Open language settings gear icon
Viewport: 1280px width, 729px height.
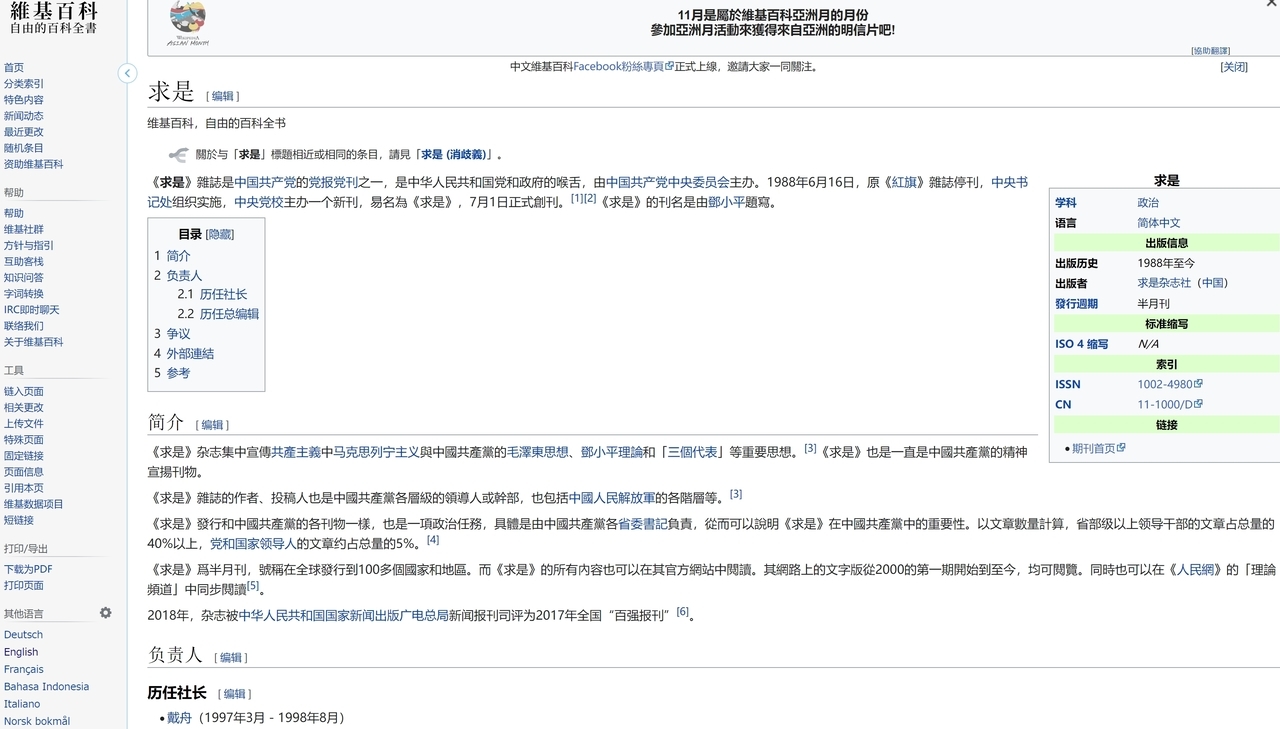pyautogui.click(x=106, y=613)
